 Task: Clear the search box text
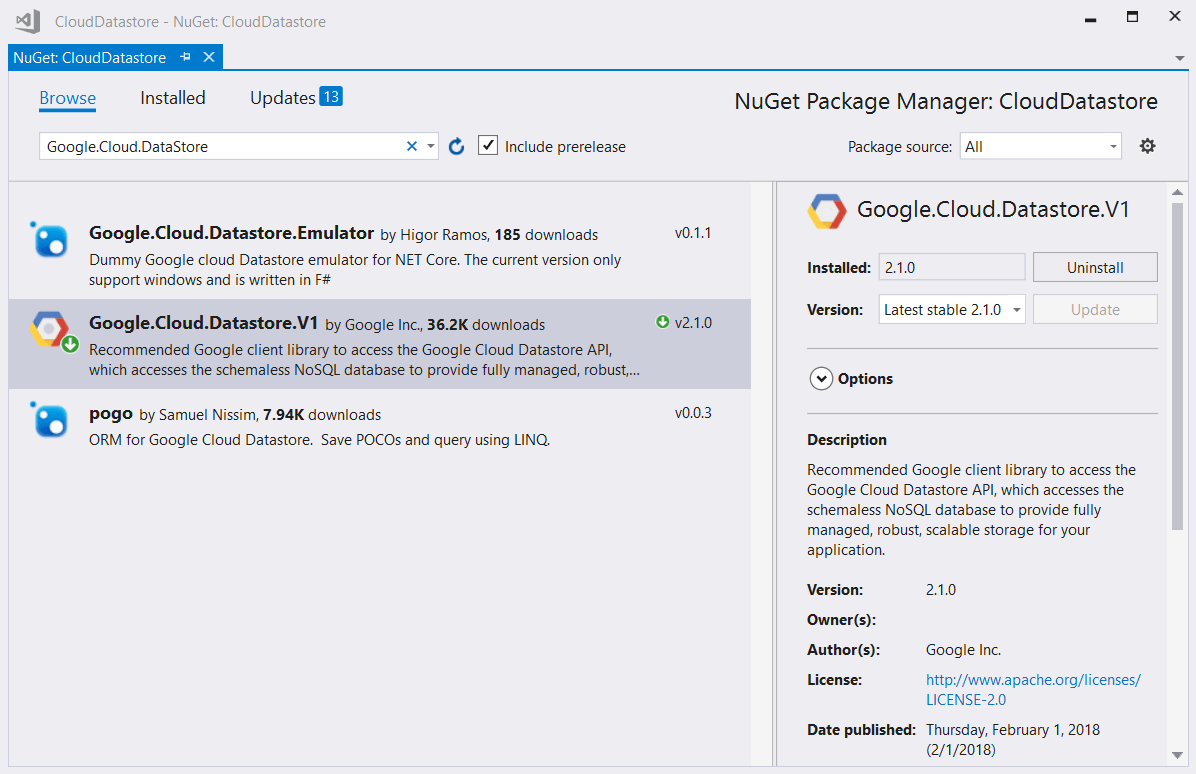[x=411, y=147]
